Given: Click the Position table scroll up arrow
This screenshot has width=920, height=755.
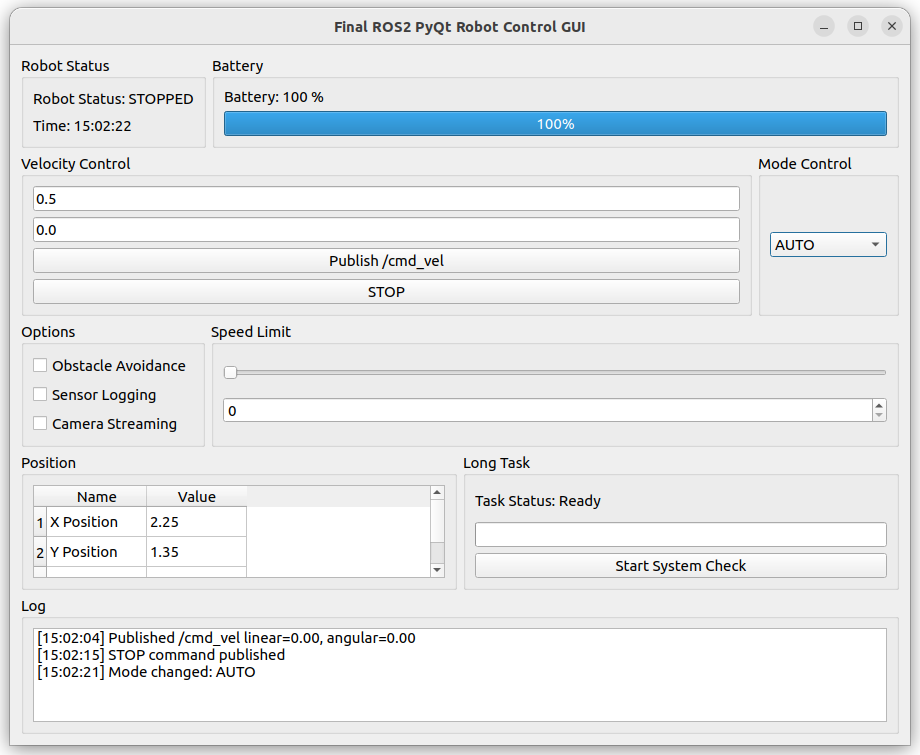Looking at the screenshot, I should click(437, 492).
